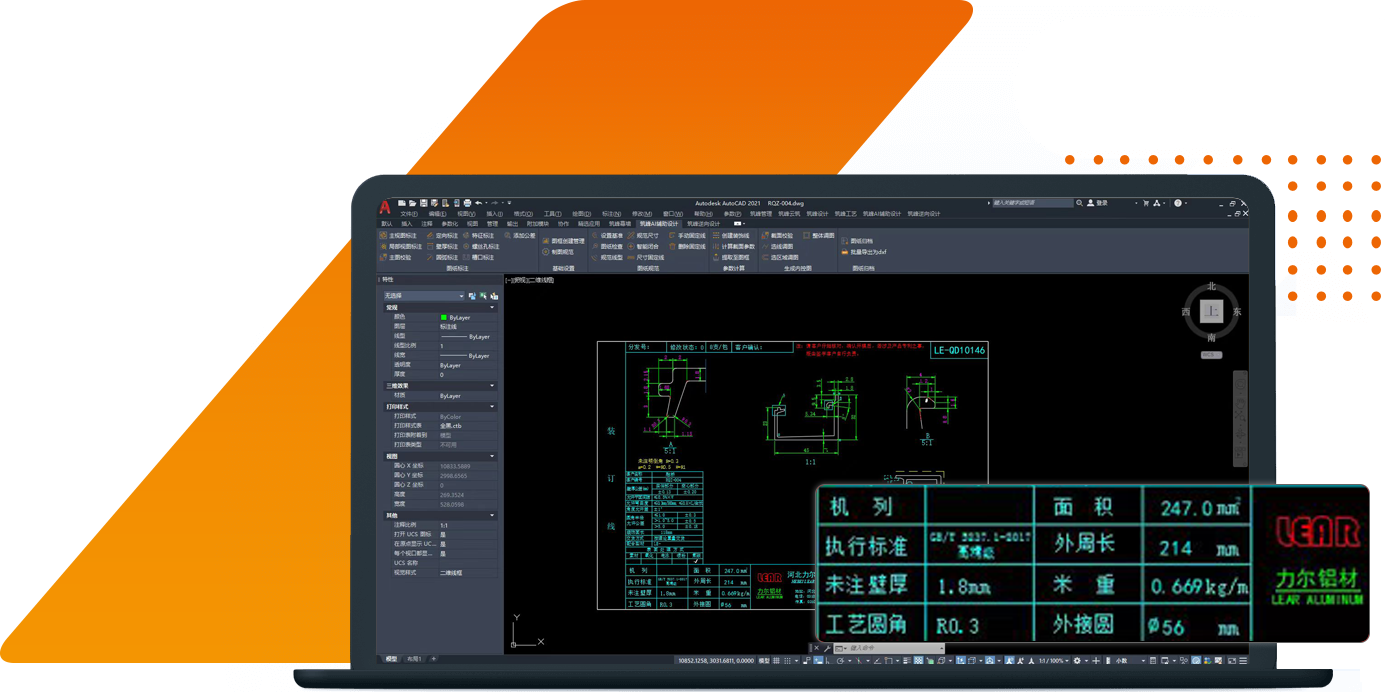Image resolution: width=1385 pixels, height=692 pixels.
Task: Add a new layout with the plus tab
Action: click(x=433, y=659)
